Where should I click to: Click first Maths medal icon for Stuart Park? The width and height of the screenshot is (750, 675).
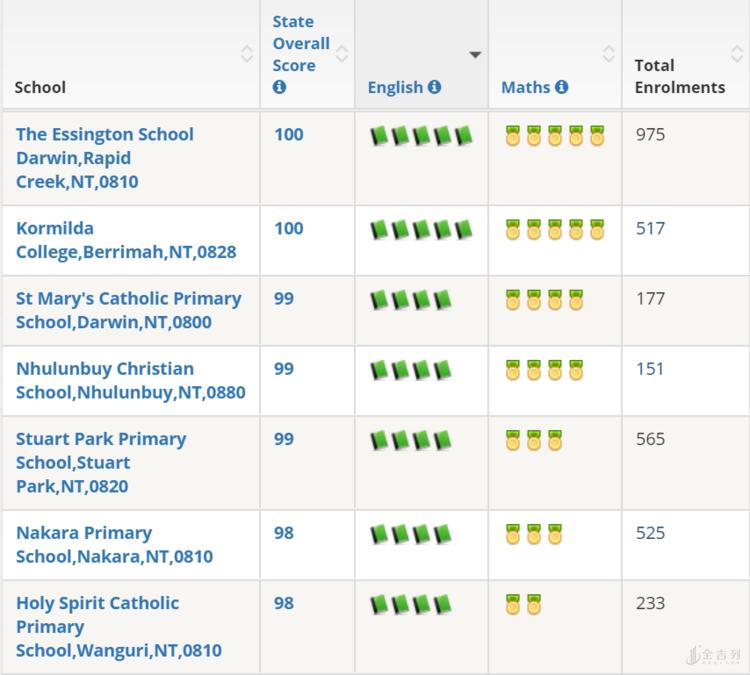[513, 440]
